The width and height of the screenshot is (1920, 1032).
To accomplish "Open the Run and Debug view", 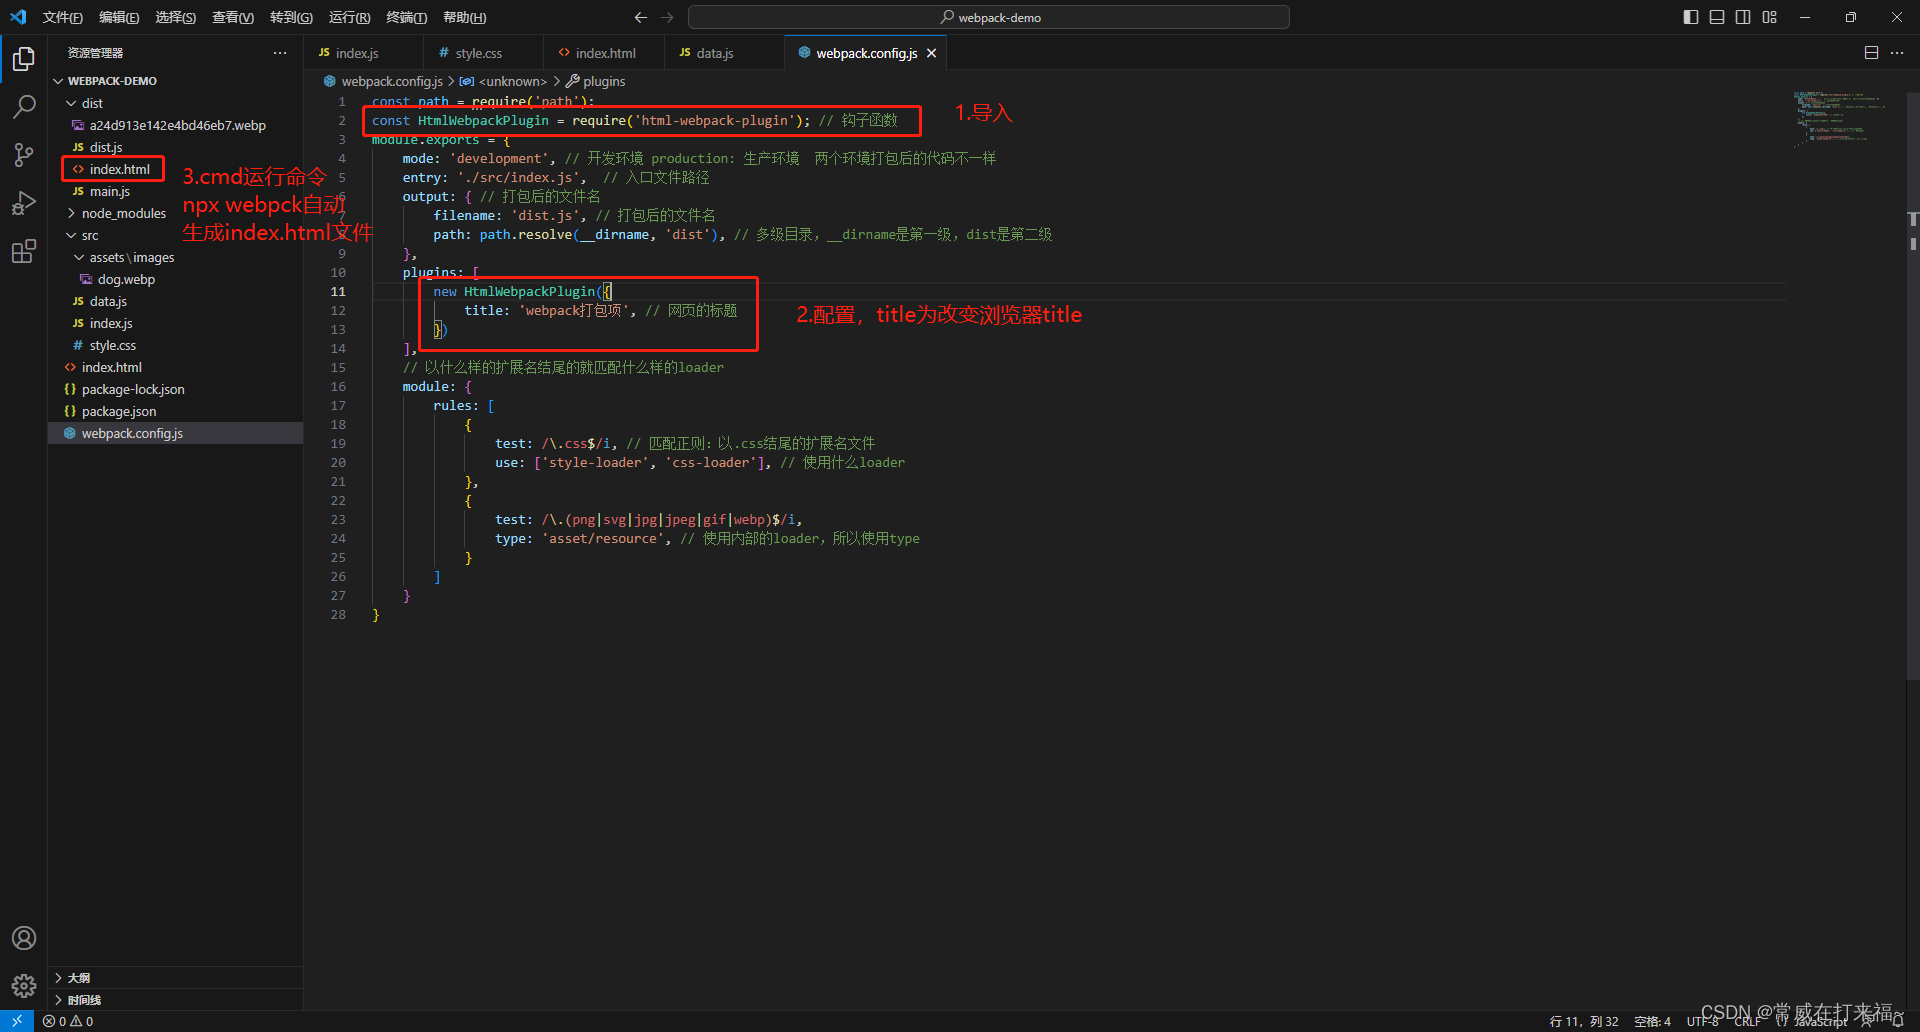I will click(x=24, y=203).
